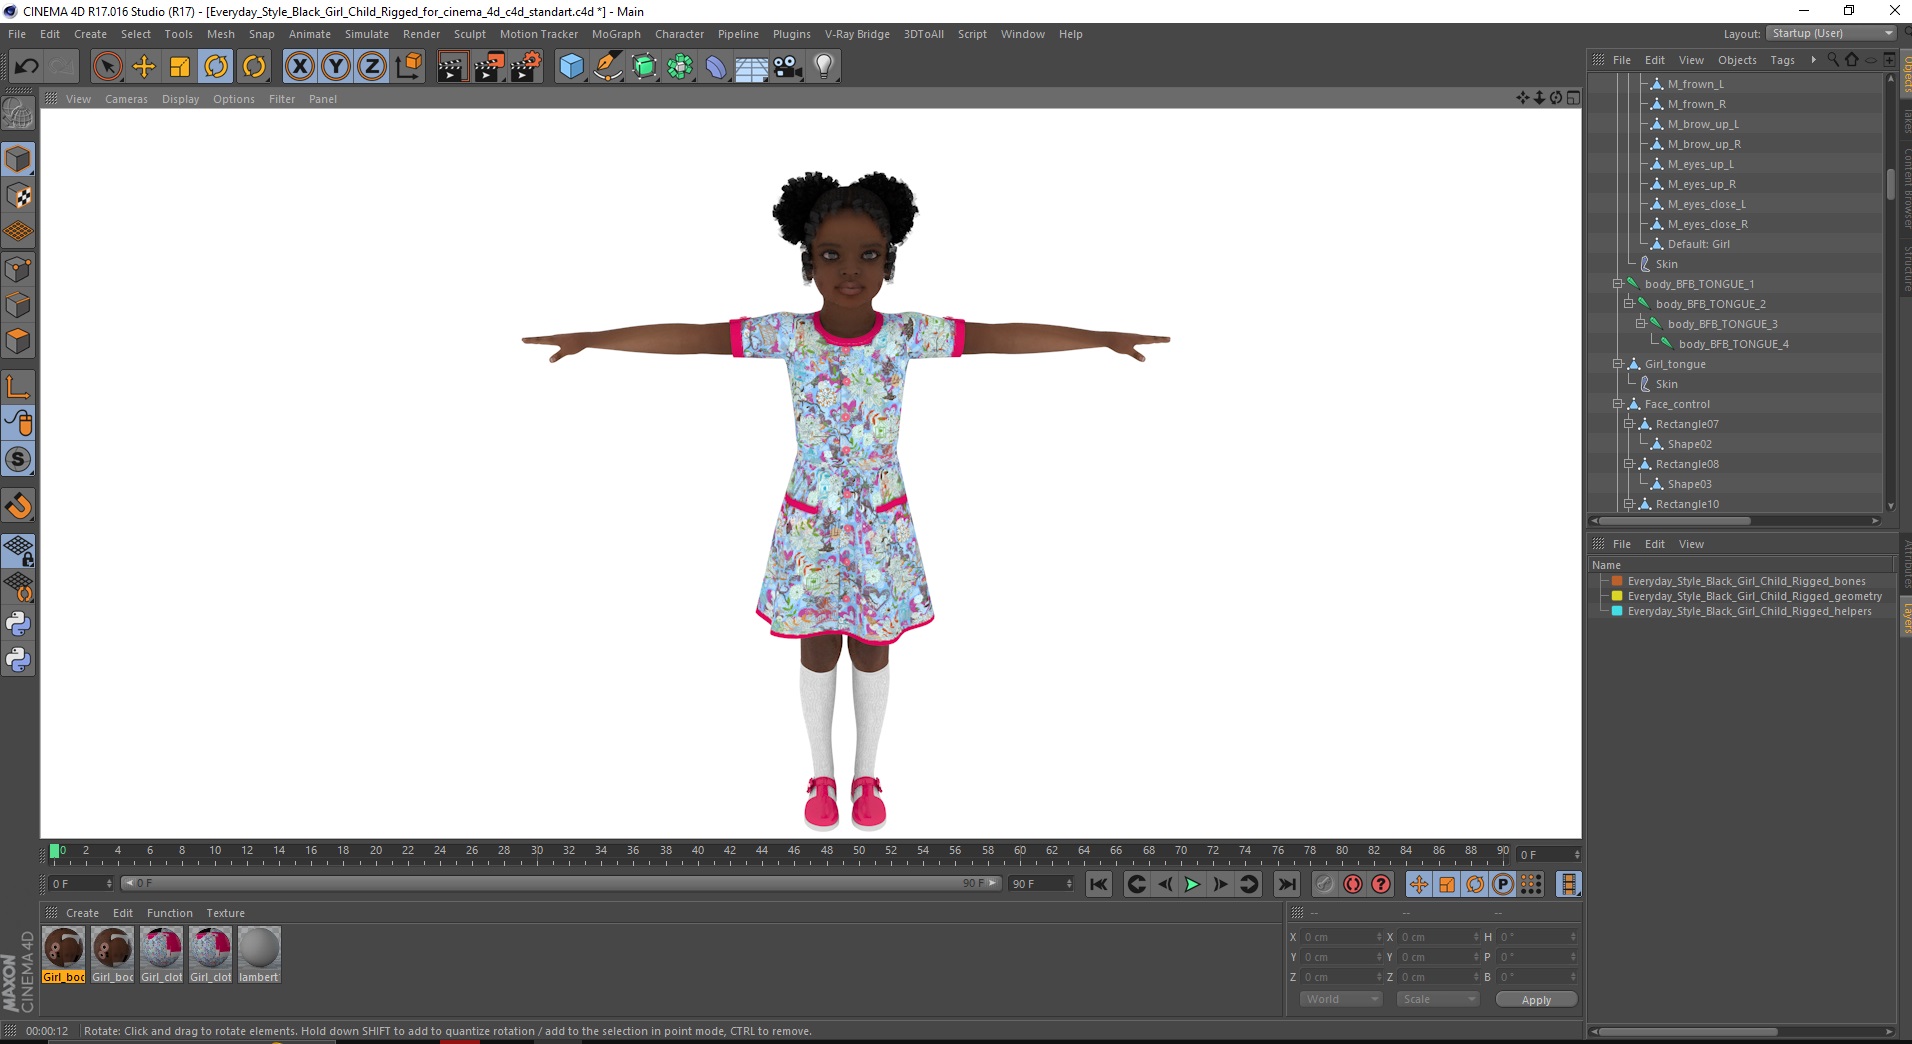Image resolution: width=1912 pixels, height=1044 pixels.
Task: Toggle X axis lock
Action: (x=299, y=67)
